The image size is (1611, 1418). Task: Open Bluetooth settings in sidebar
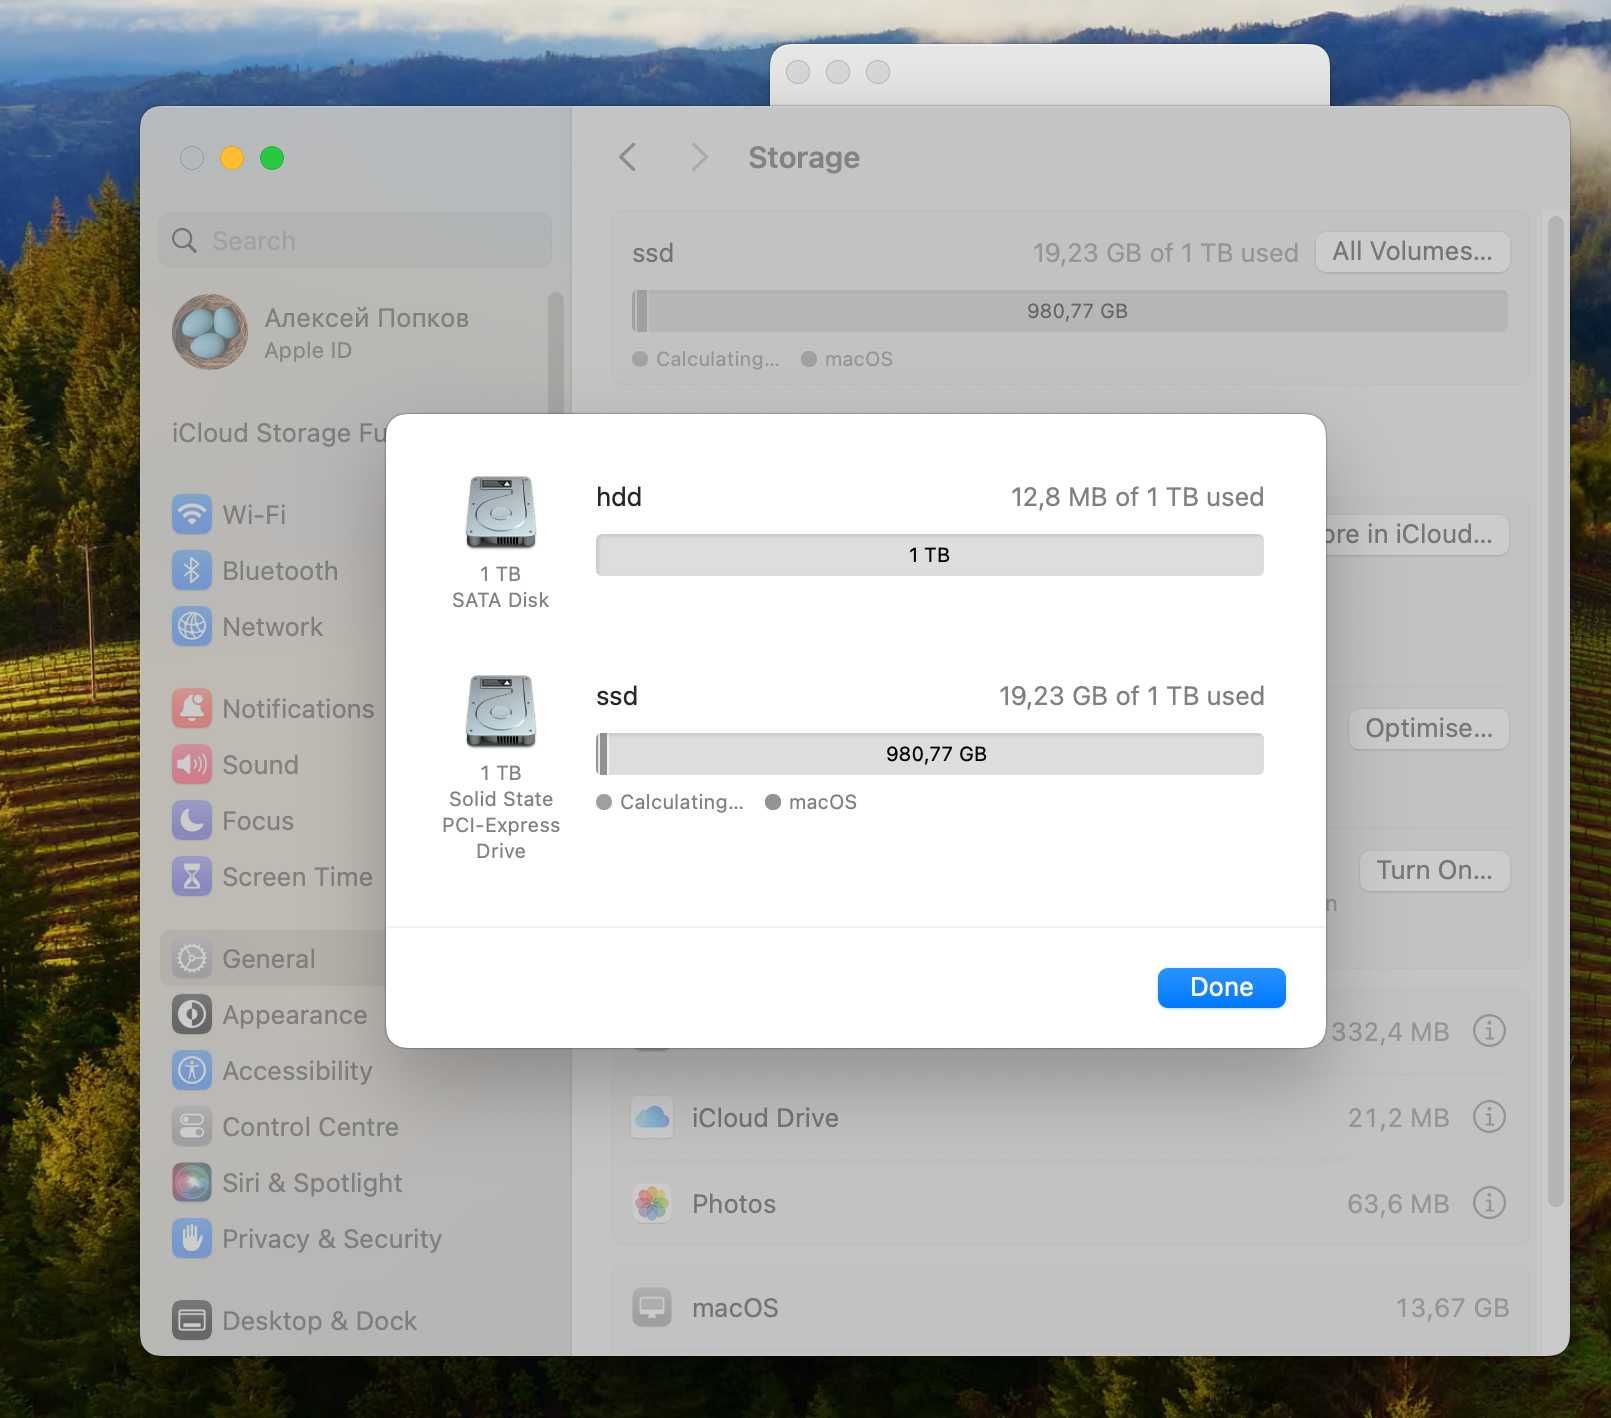click(x=254, y=571)
